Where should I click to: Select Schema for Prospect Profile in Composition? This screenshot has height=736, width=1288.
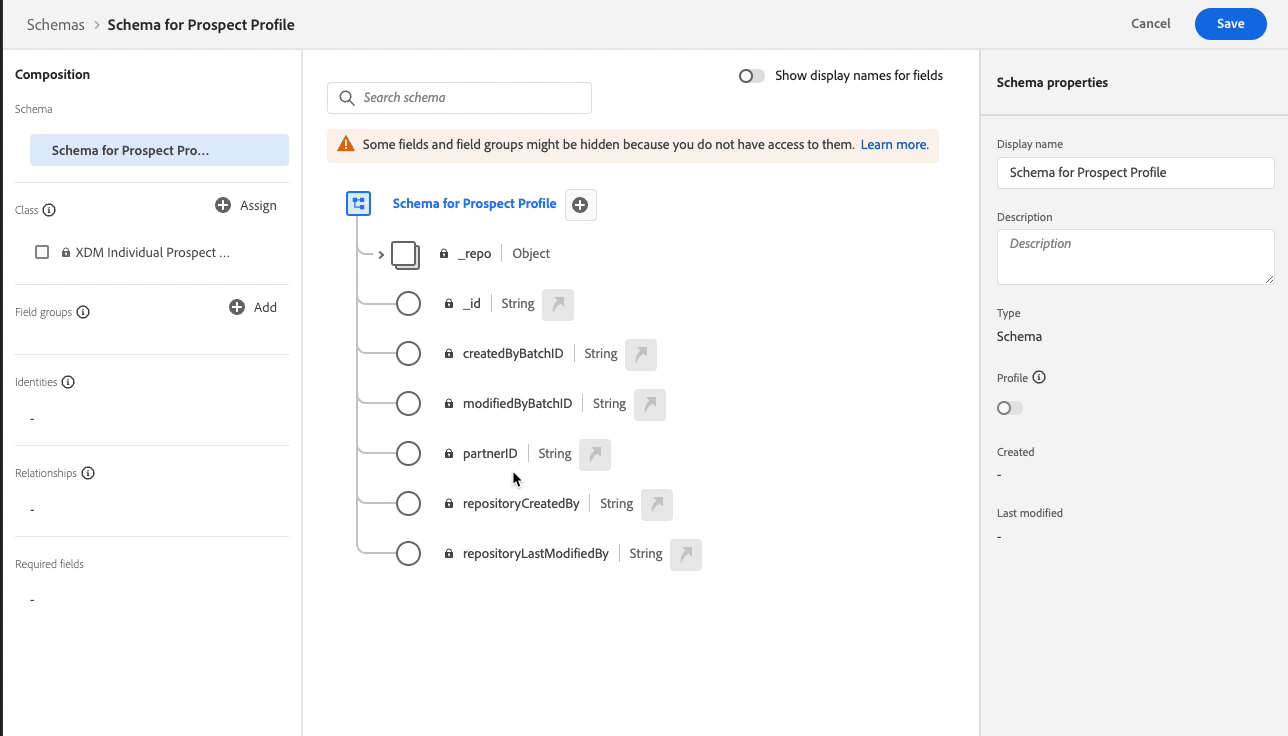tap(159, 150)
